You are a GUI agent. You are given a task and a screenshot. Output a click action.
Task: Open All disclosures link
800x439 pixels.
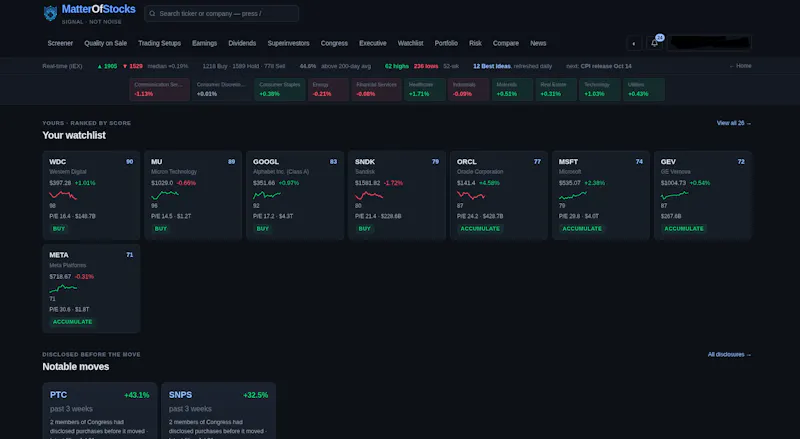click(x=729, y=354)
